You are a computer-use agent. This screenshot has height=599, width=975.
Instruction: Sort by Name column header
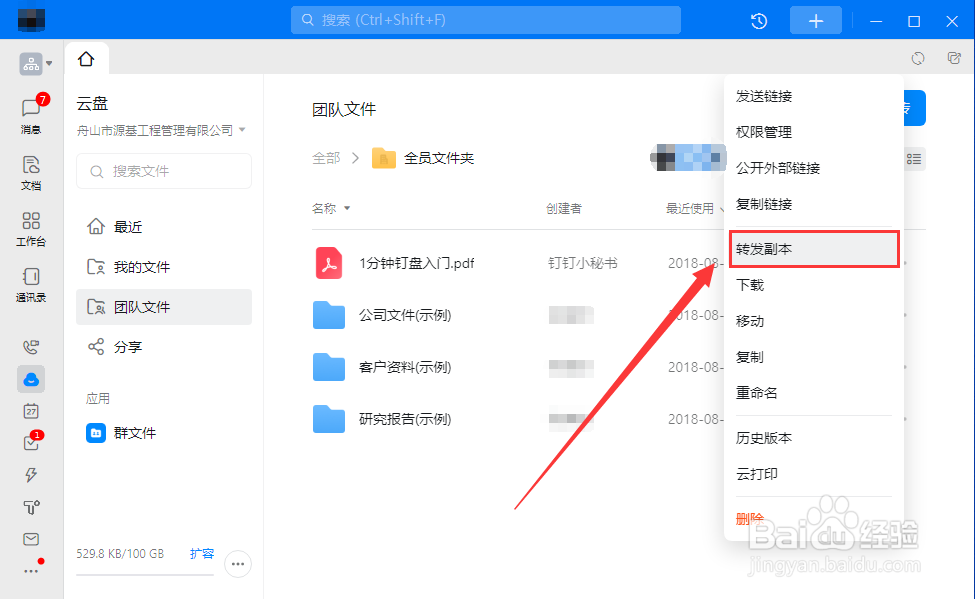click(331, 208)
